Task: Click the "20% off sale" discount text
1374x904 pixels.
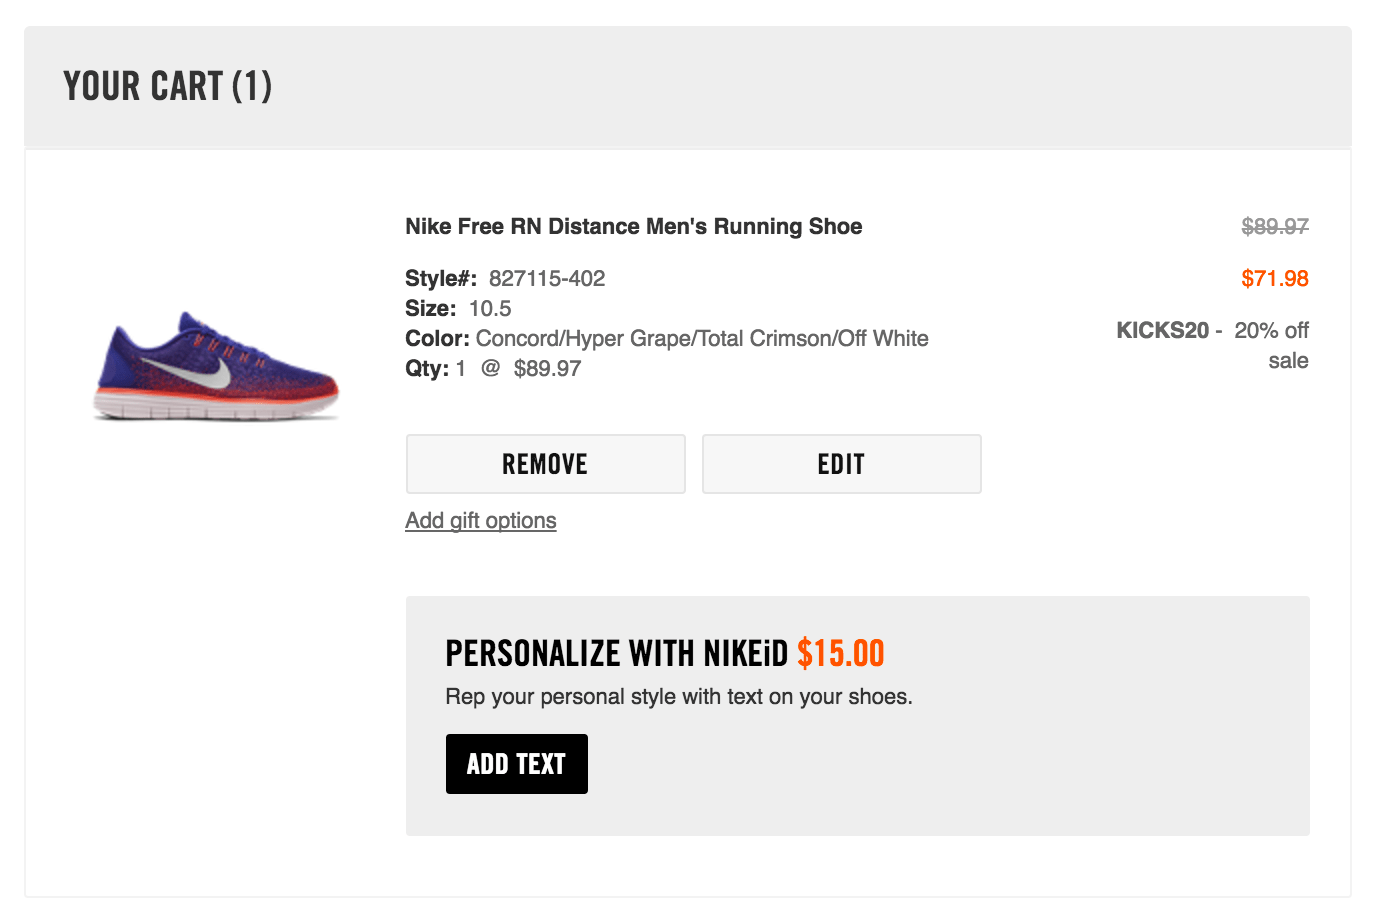Action: (1272, 345)
